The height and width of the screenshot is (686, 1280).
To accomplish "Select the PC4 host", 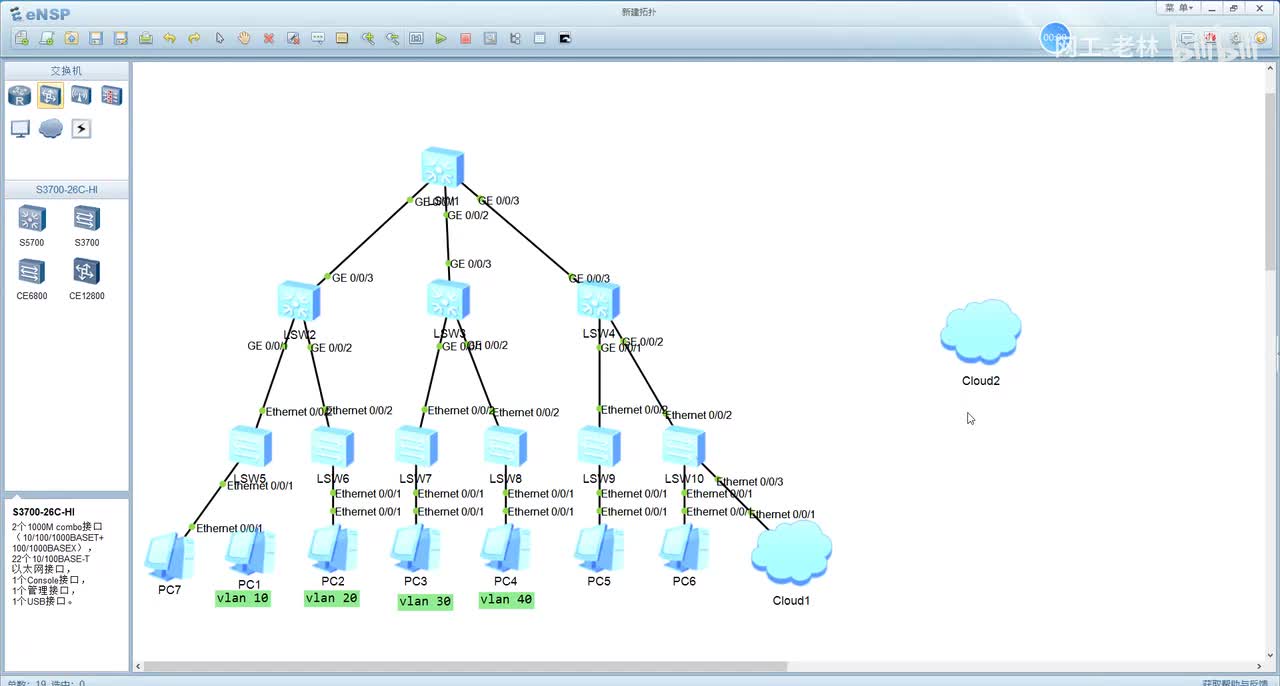I will (x=506, y=549).
